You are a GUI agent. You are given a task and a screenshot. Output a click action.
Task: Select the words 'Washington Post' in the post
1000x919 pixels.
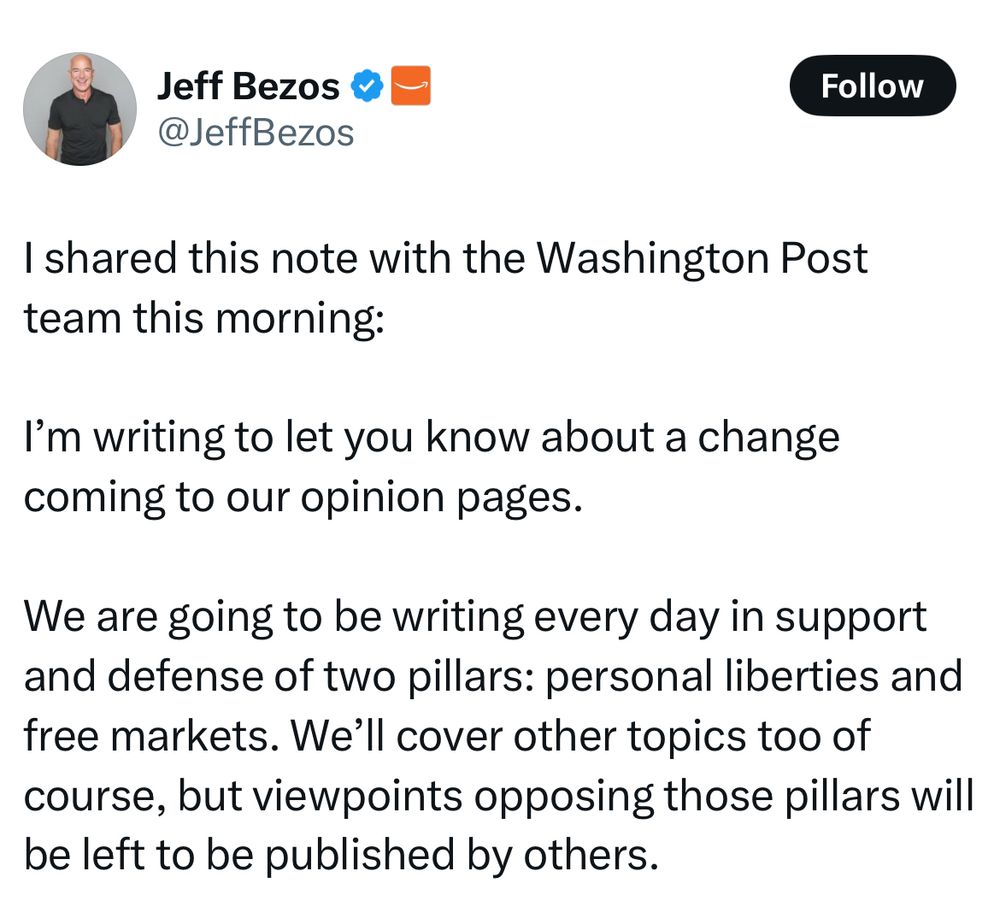pos(702,258)
